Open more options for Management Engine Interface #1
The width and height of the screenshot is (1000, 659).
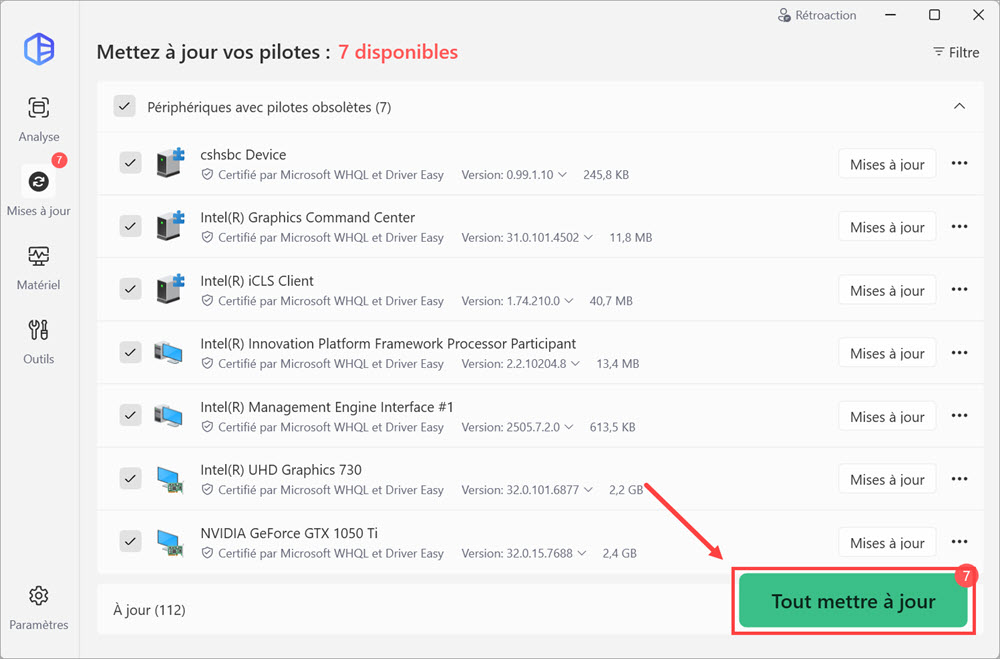[x=959, y=416]
